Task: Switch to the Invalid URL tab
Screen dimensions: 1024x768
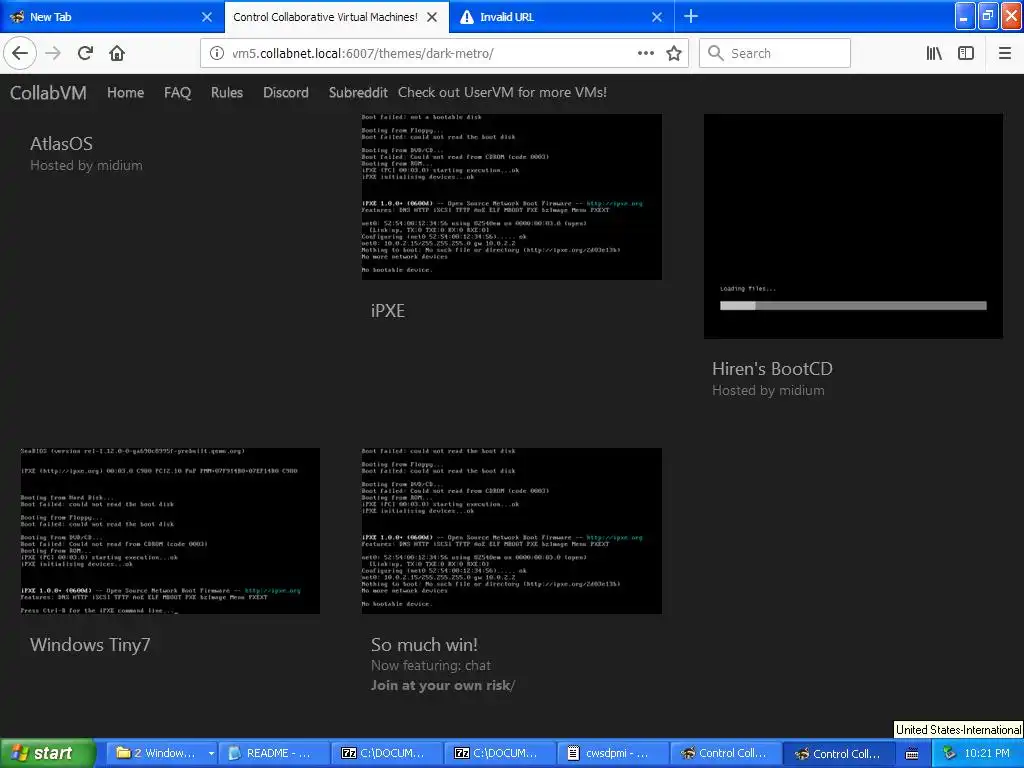Action: pyautogui.click(x=562, y=16)
